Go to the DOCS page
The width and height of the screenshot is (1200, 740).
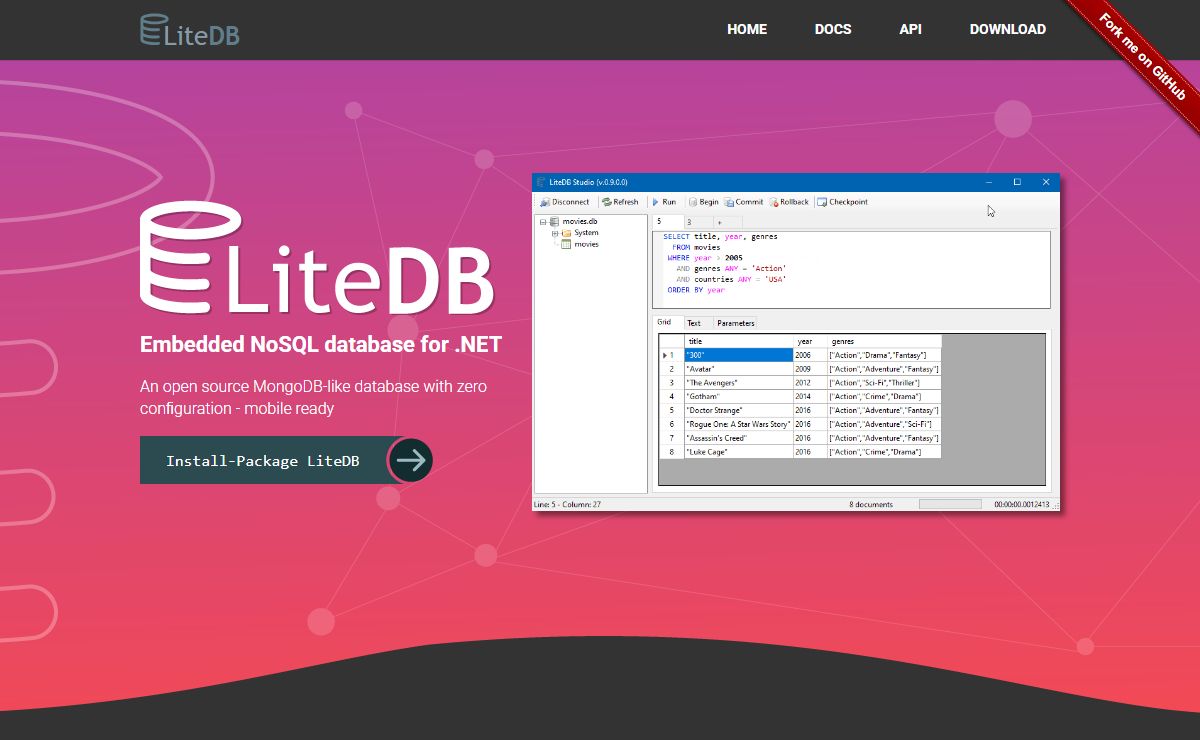coord(833,29)
